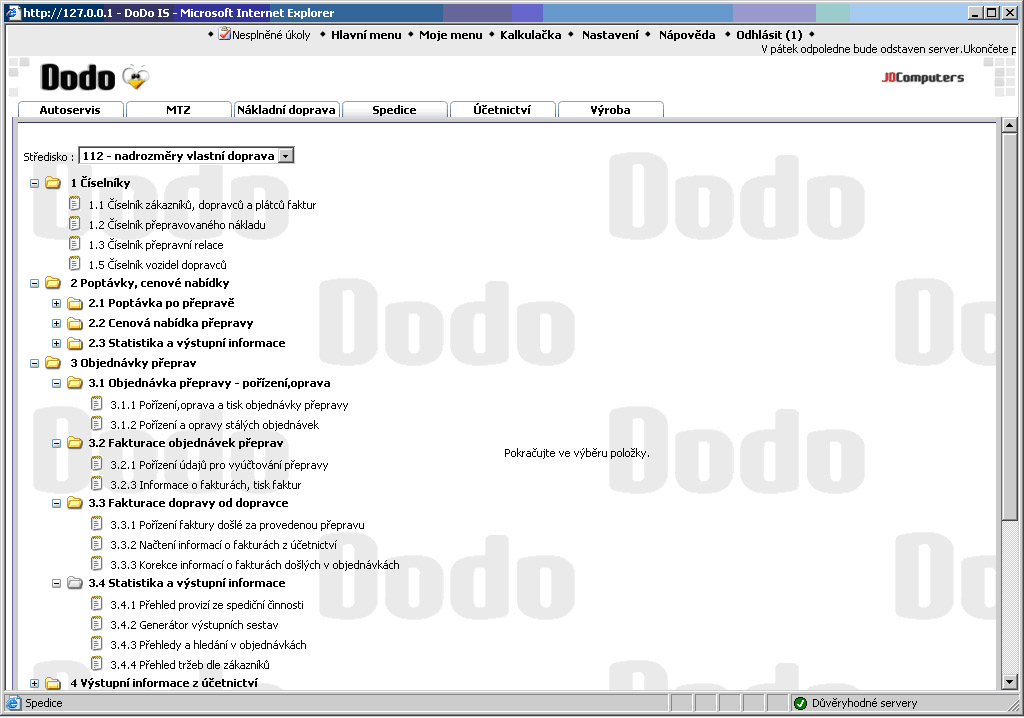Click document icon beside 1.2 Číselník přepravovaného nákladu
Screen dimensions: 1024x718
click(x=74, y=223)
